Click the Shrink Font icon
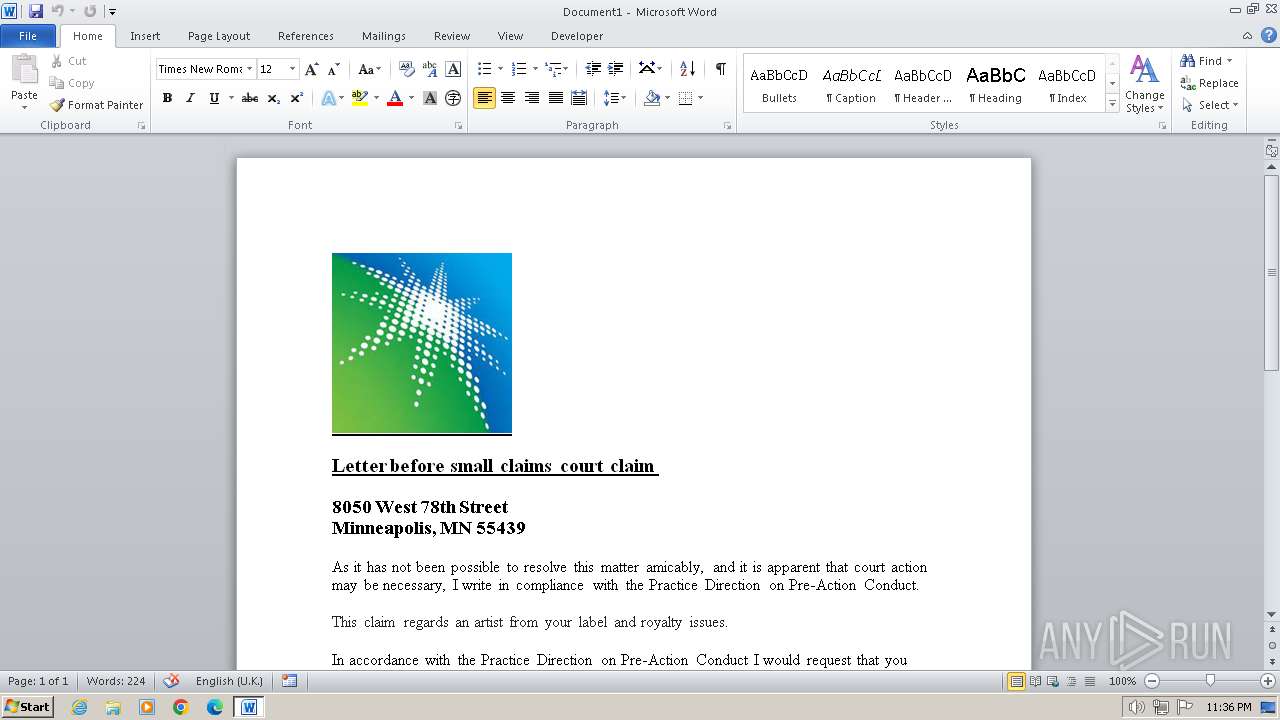 (x=334, y=69)
